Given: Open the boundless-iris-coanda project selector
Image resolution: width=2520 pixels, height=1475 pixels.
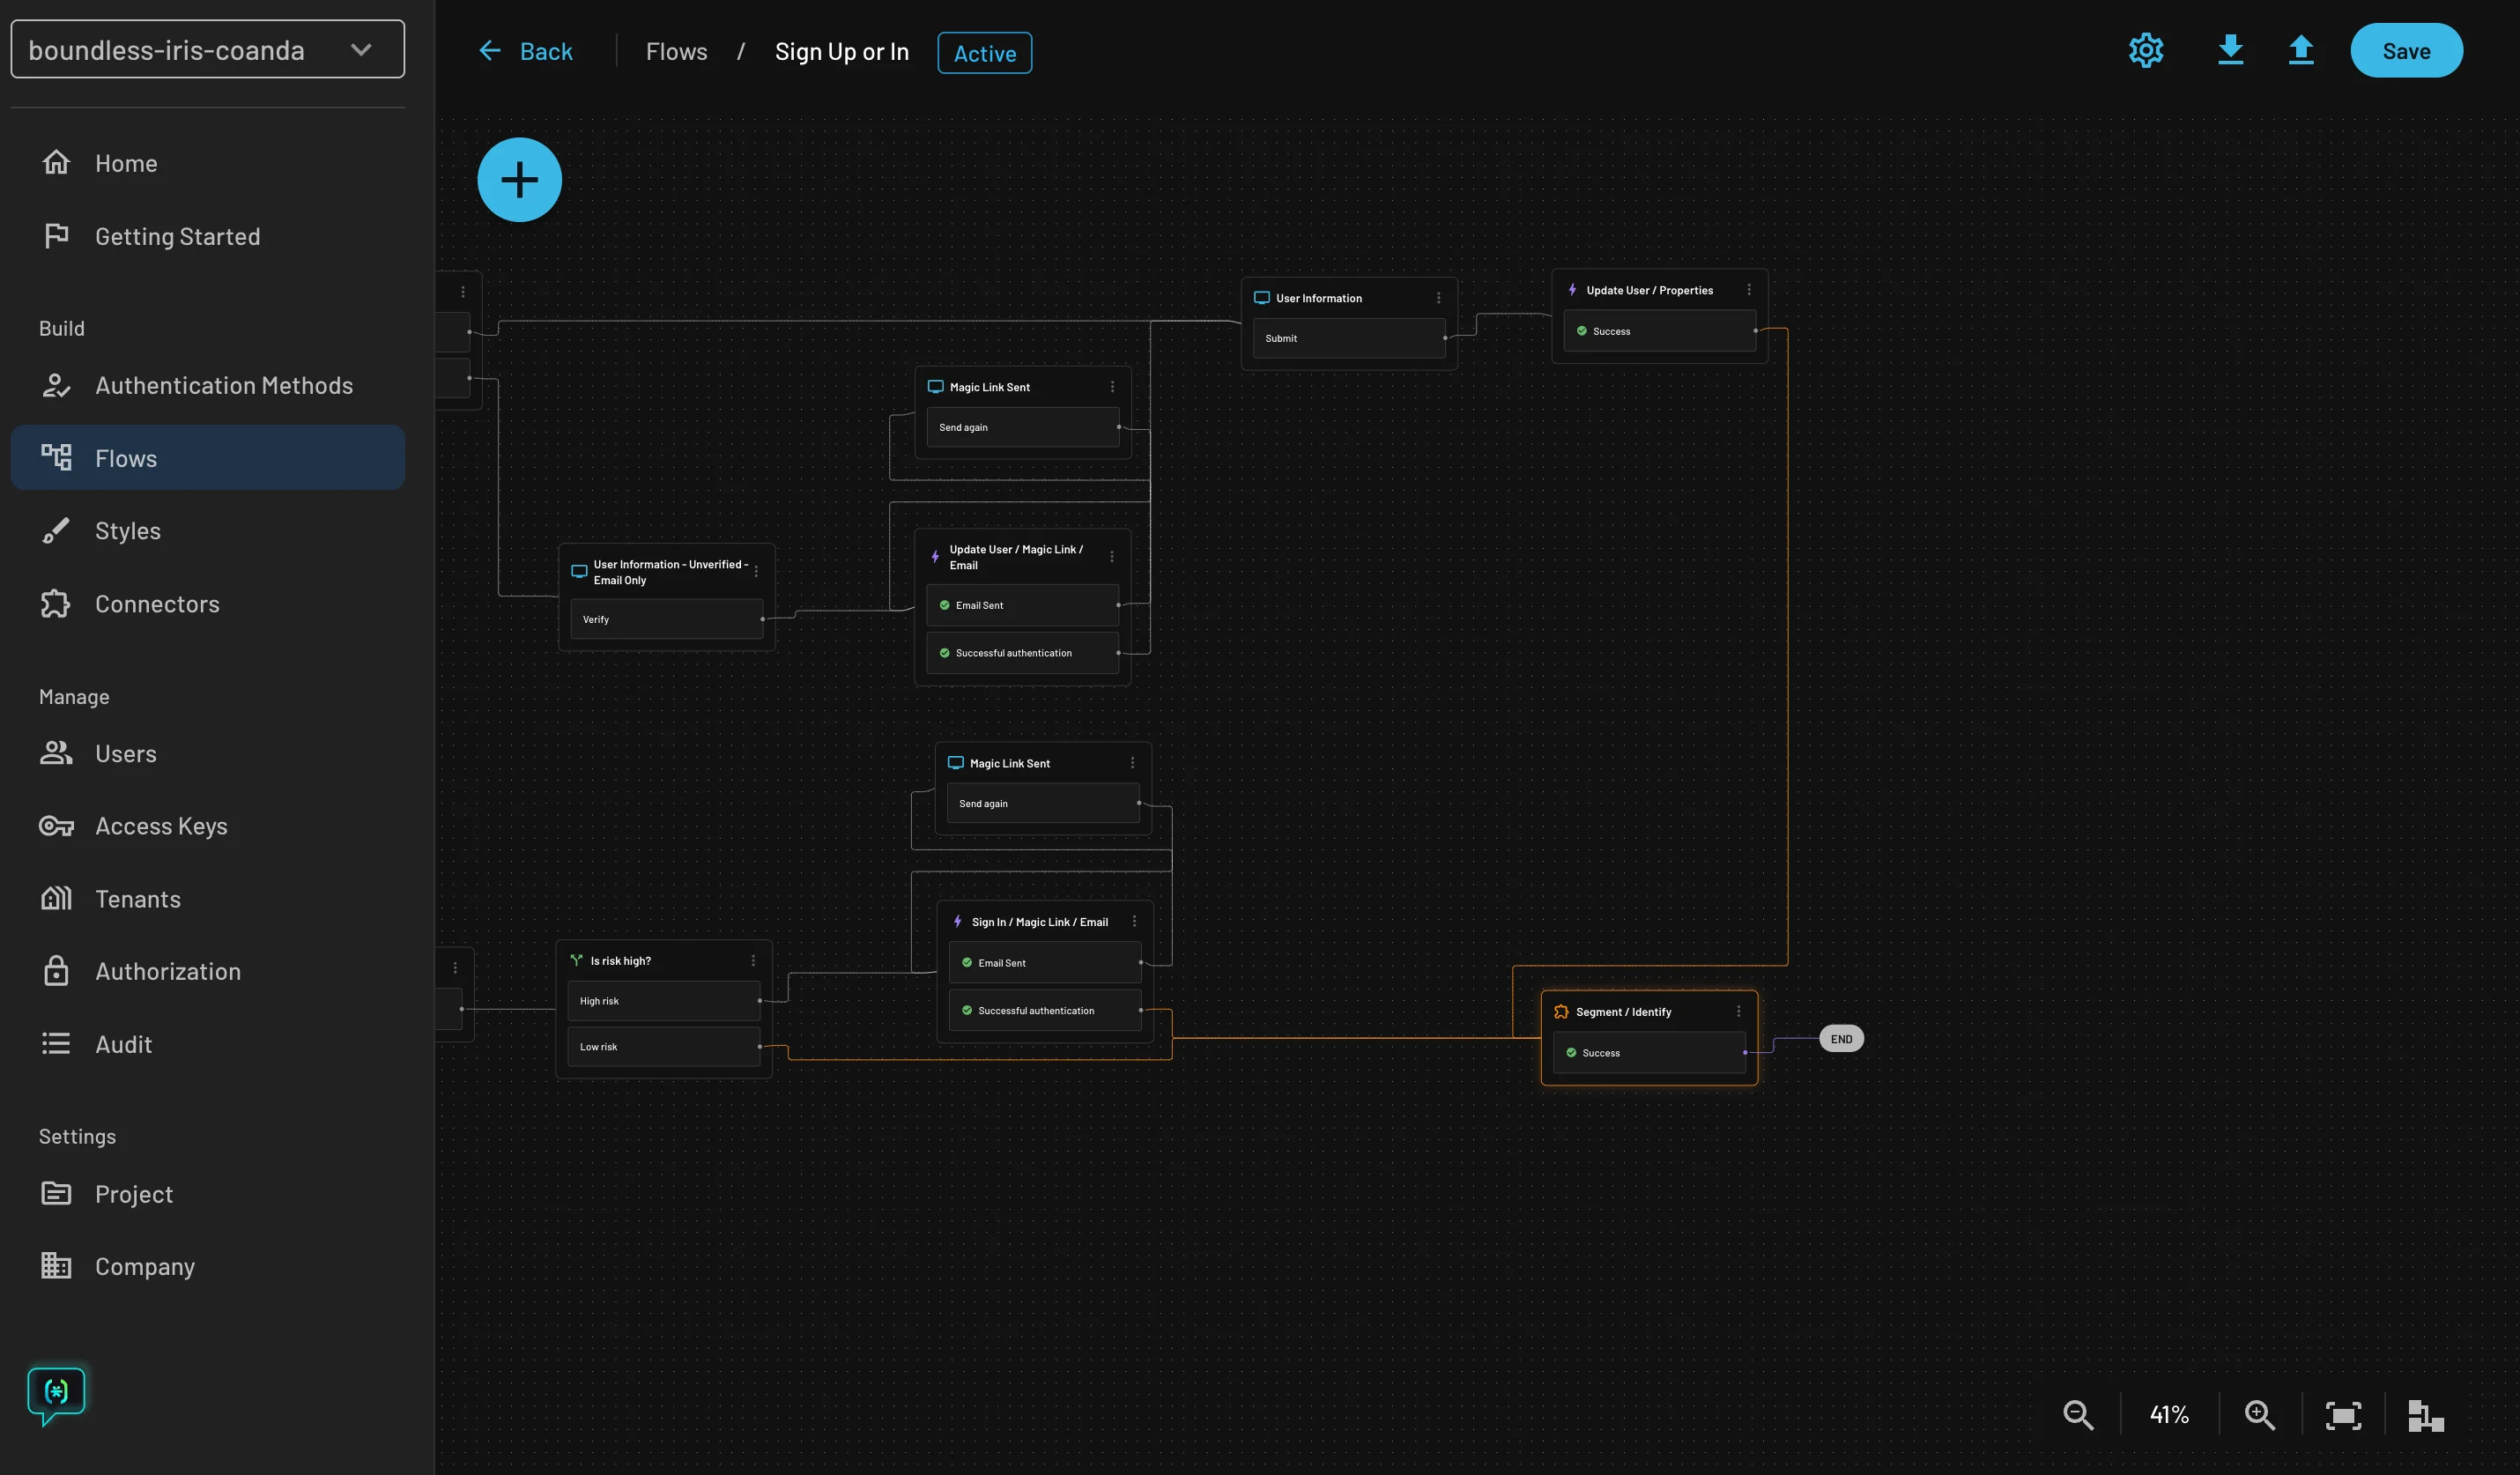Looking at the screenshot, I should click(207, 49).
